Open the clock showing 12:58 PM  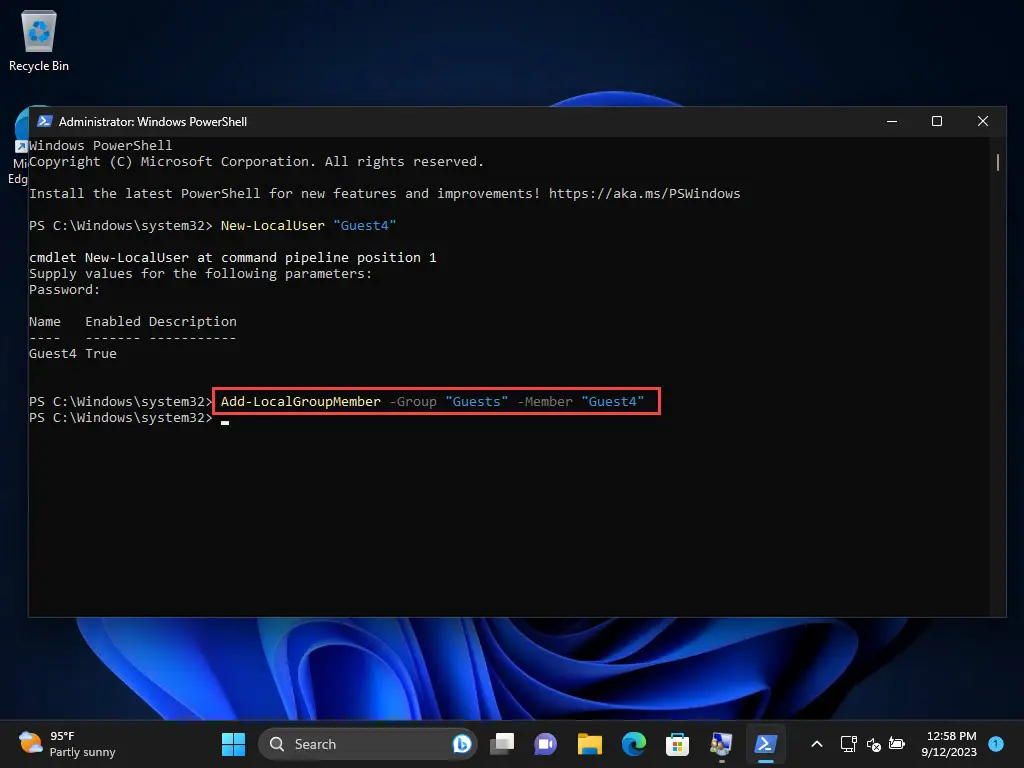949,744
